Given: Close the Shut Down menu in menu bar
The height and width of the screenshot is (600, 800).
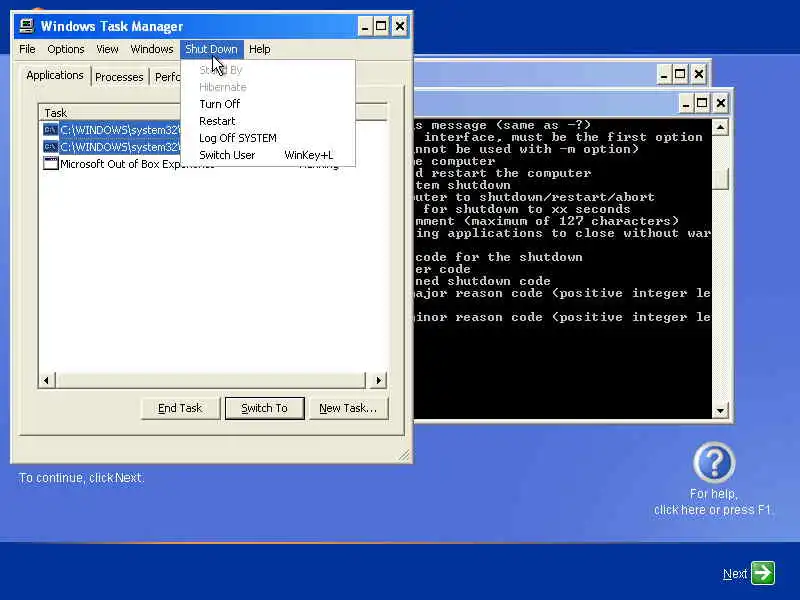Looking at the screenshot, I should [211, 49].
